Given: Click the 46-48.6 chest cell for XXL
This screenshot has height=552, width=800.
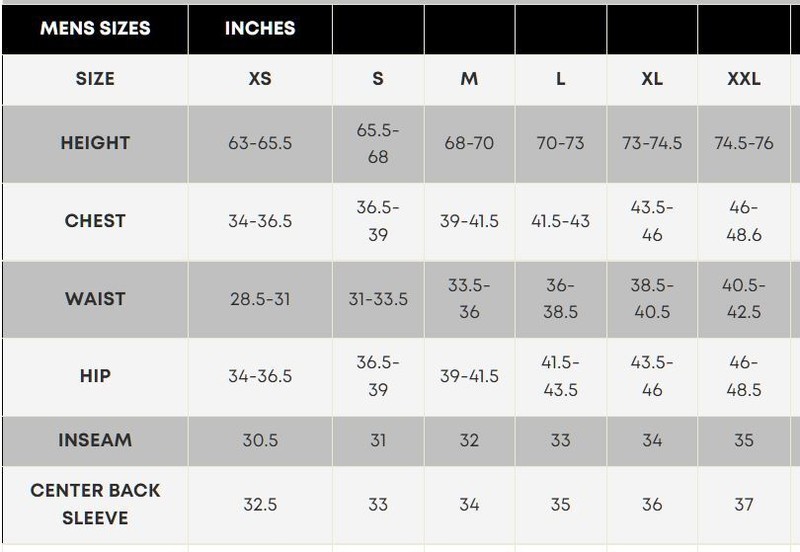Looking at the screenshot, I should (744, 221).
